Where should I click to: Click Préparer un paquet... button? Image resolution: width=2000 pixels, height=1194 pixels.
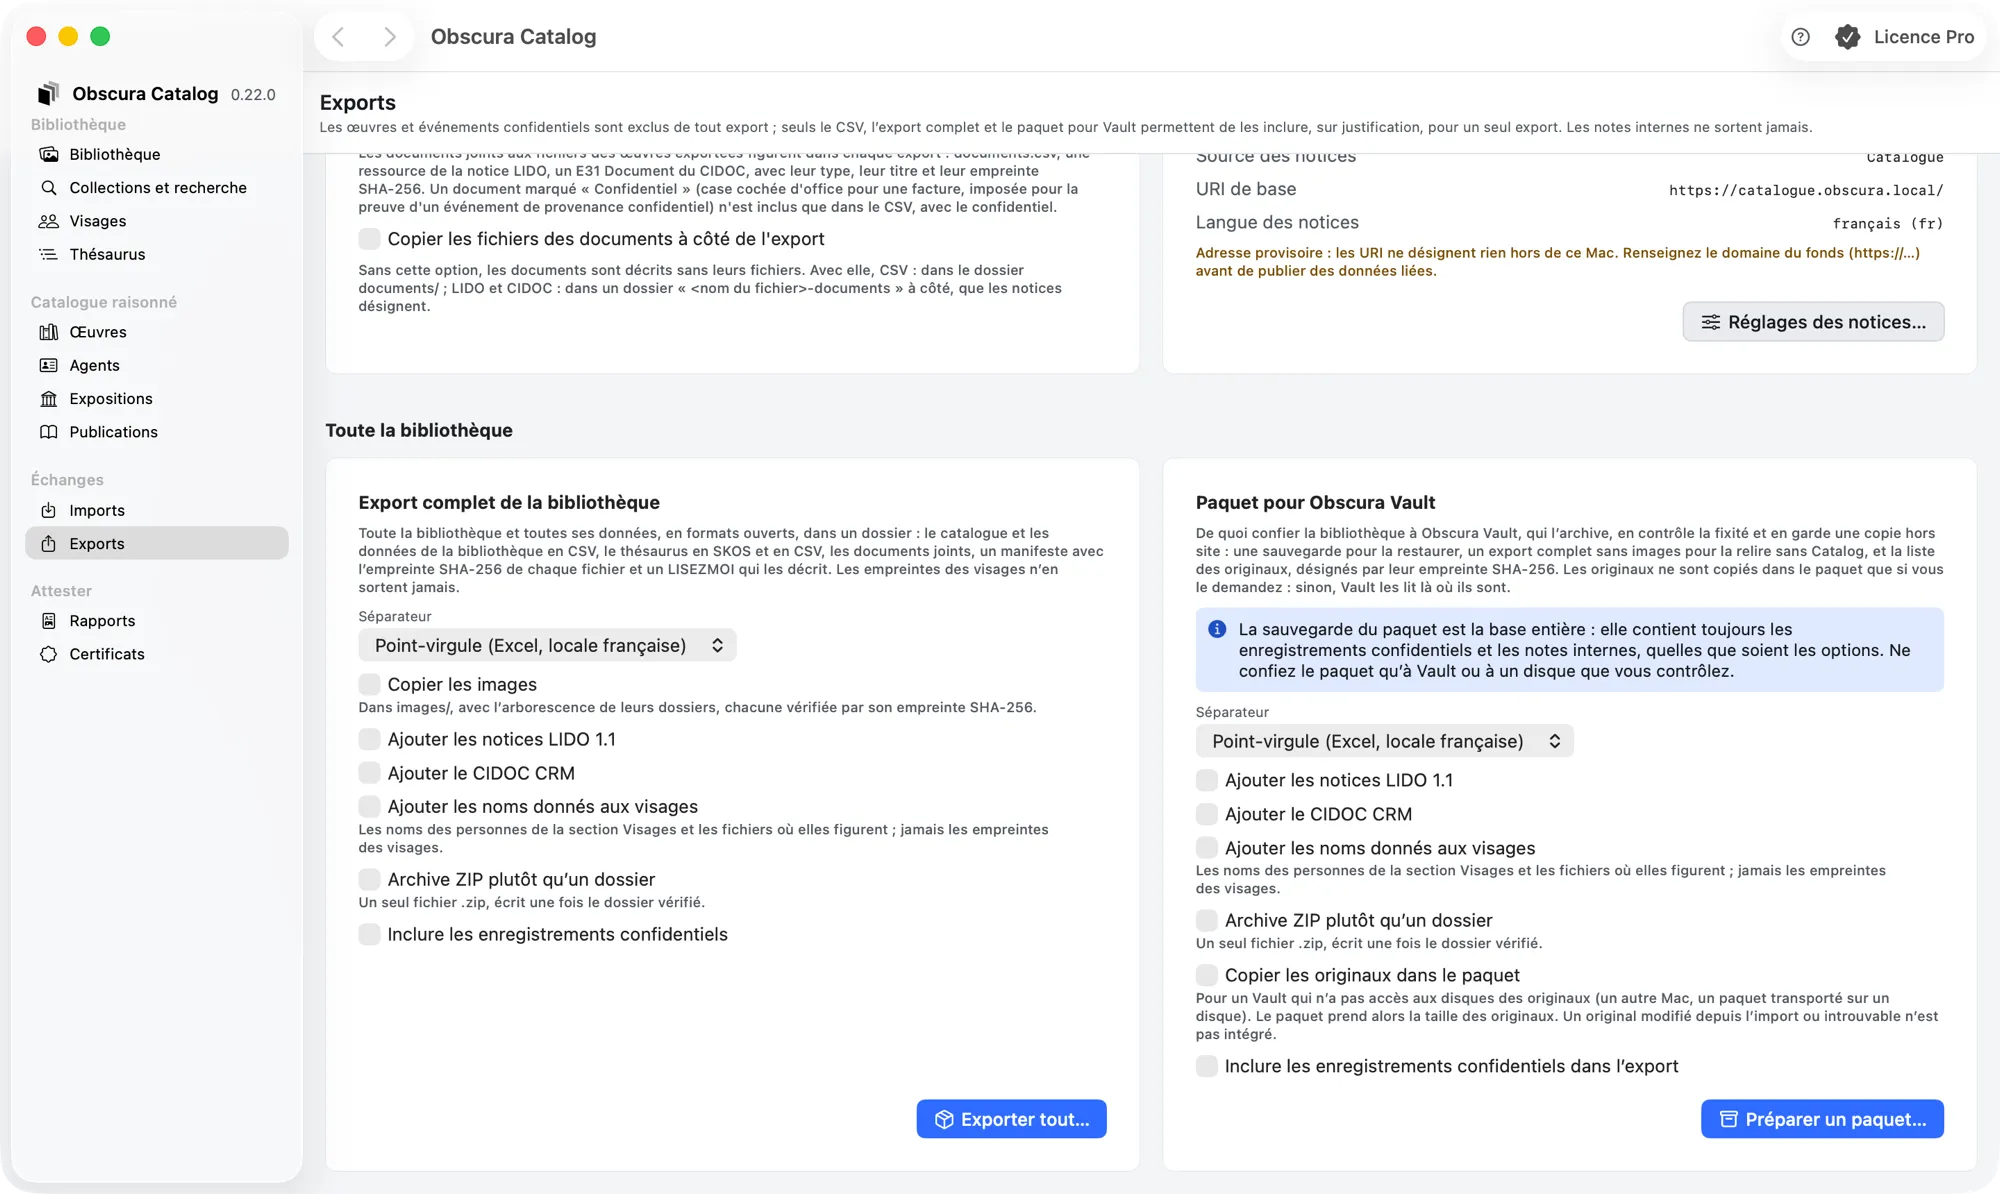(1822, 1119)
